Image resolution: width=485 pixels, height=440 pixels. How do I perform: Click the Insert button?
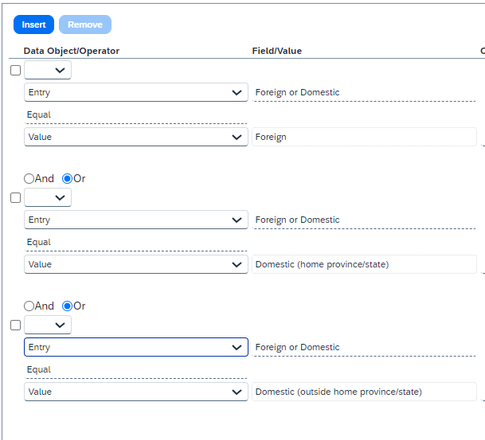tap(34, 25)
